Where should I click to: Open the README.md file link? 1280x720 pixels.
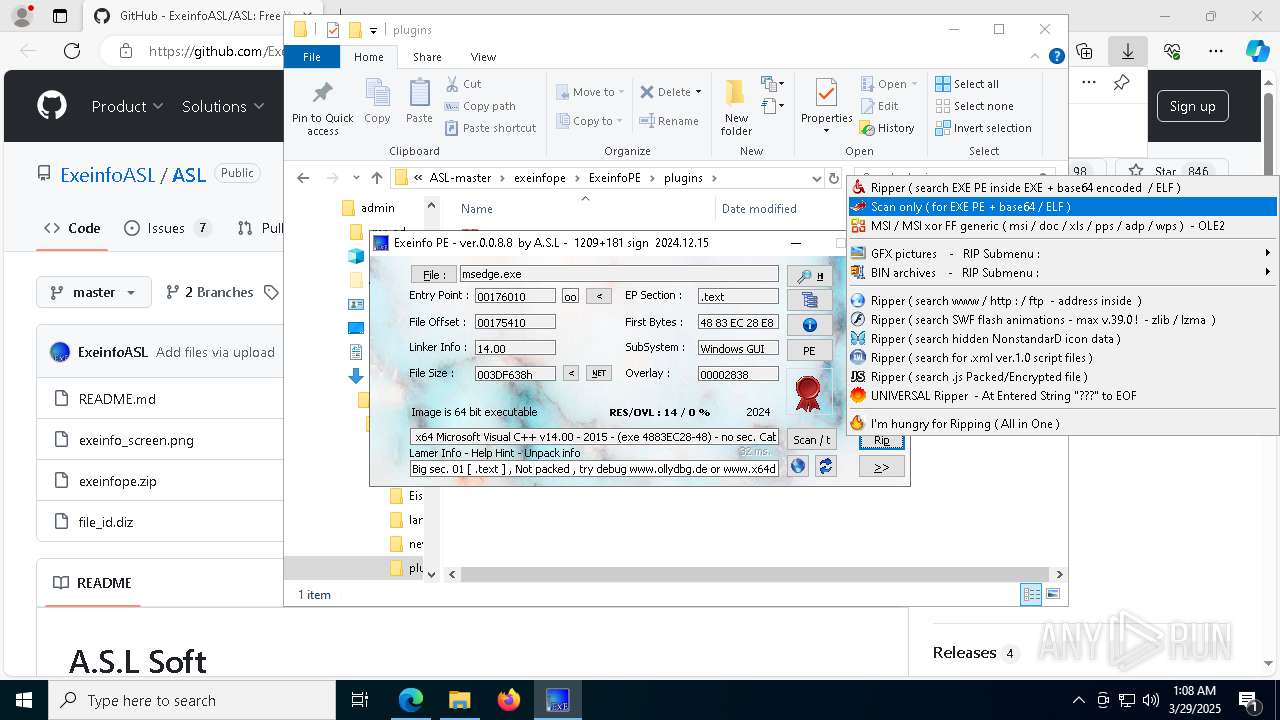[x=117, y=399]
